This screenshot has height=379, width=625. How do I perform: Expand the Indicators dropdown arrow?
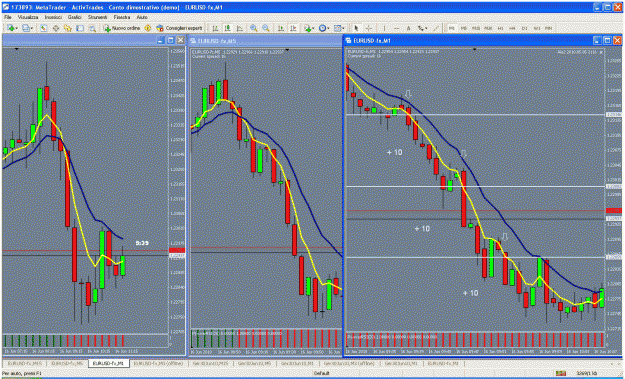point(313,28)
